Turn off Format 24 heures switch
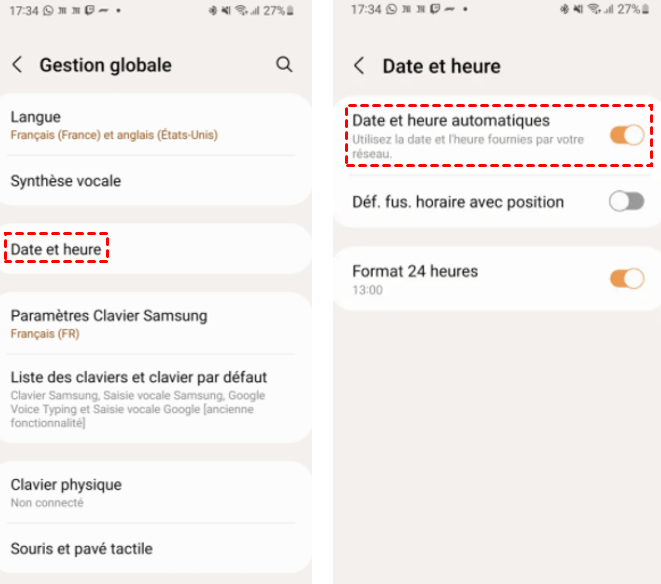The height and width of the screenshot is (584, 661). tap(627, 278)
